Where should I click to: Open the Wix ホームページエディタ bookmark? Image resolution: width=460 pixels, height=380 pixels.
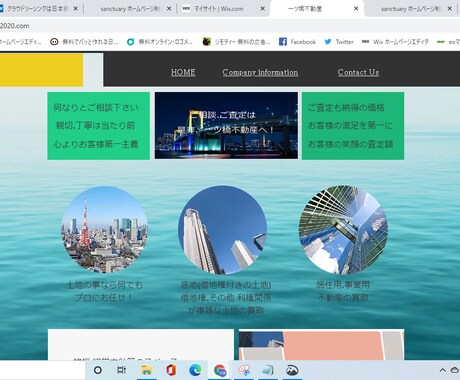(395, 42)
